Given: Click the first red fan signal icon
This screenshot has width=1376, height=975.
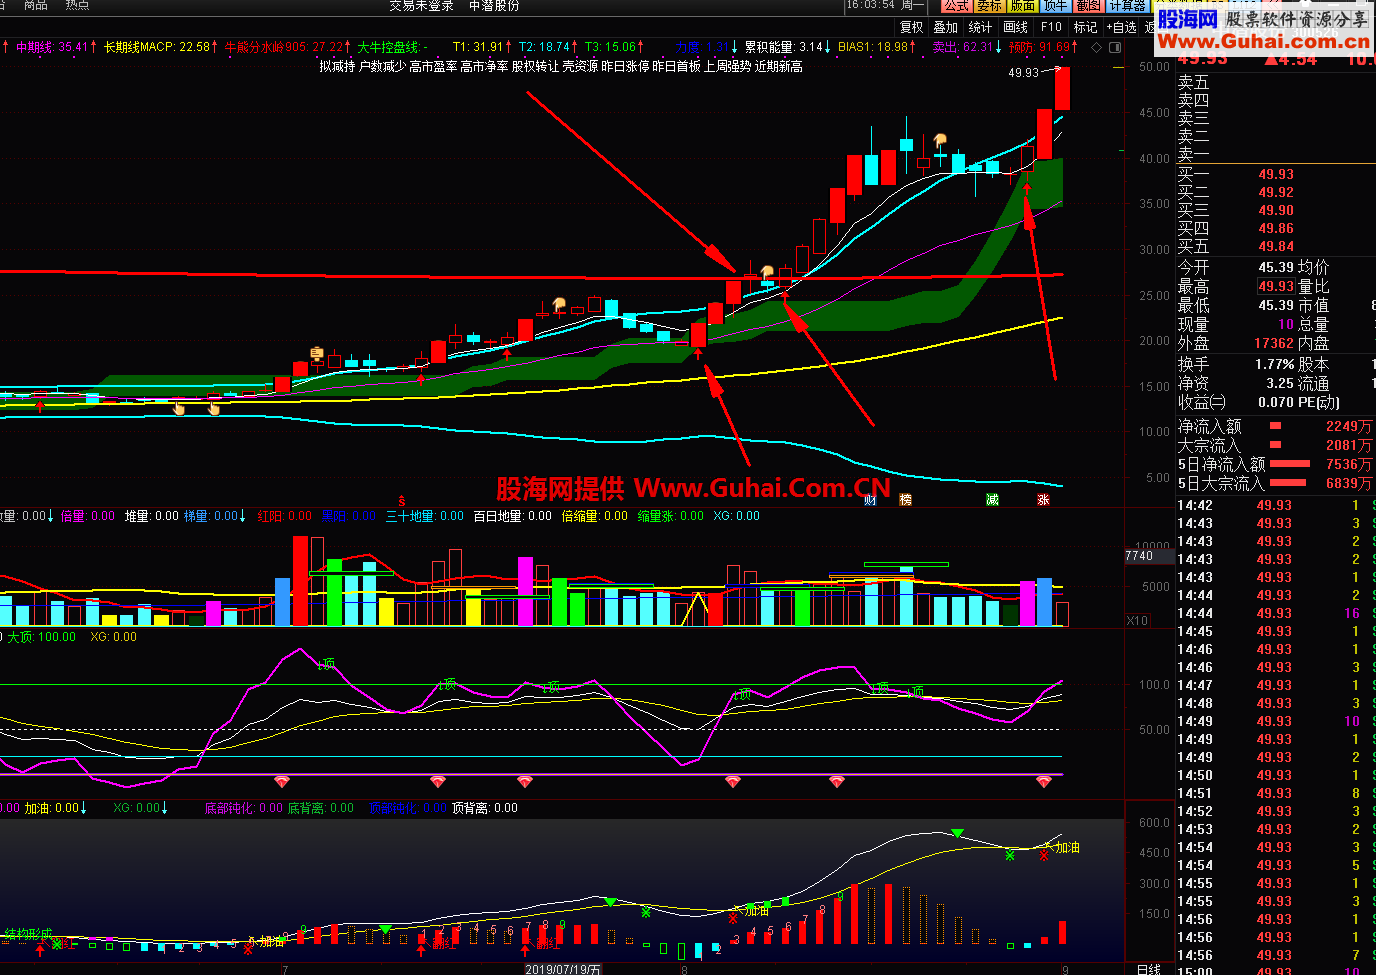Looking at the screenshot, I should pyautogui.click(x=282, y=781).
